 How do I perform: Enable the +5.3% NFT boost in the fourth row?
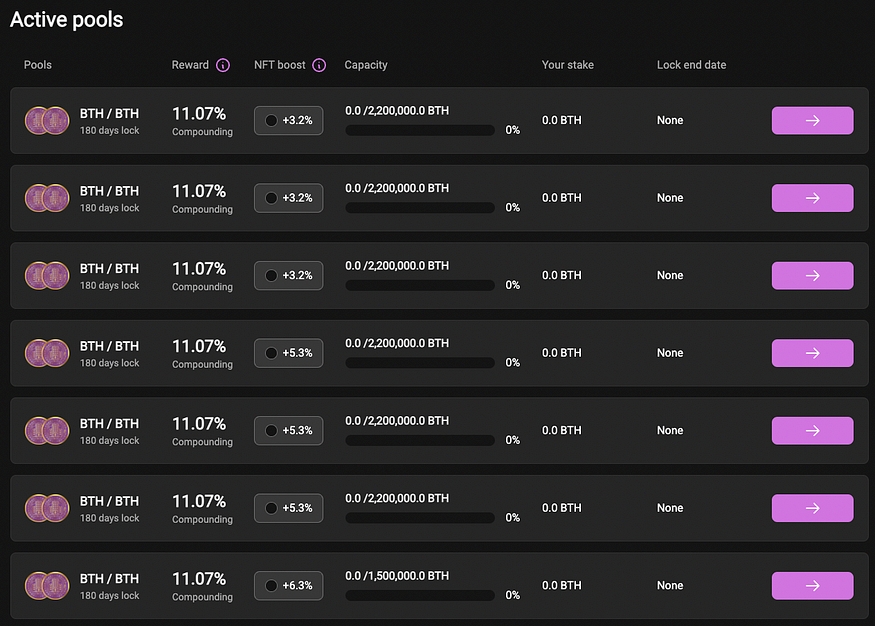click(x=288, y=353)
